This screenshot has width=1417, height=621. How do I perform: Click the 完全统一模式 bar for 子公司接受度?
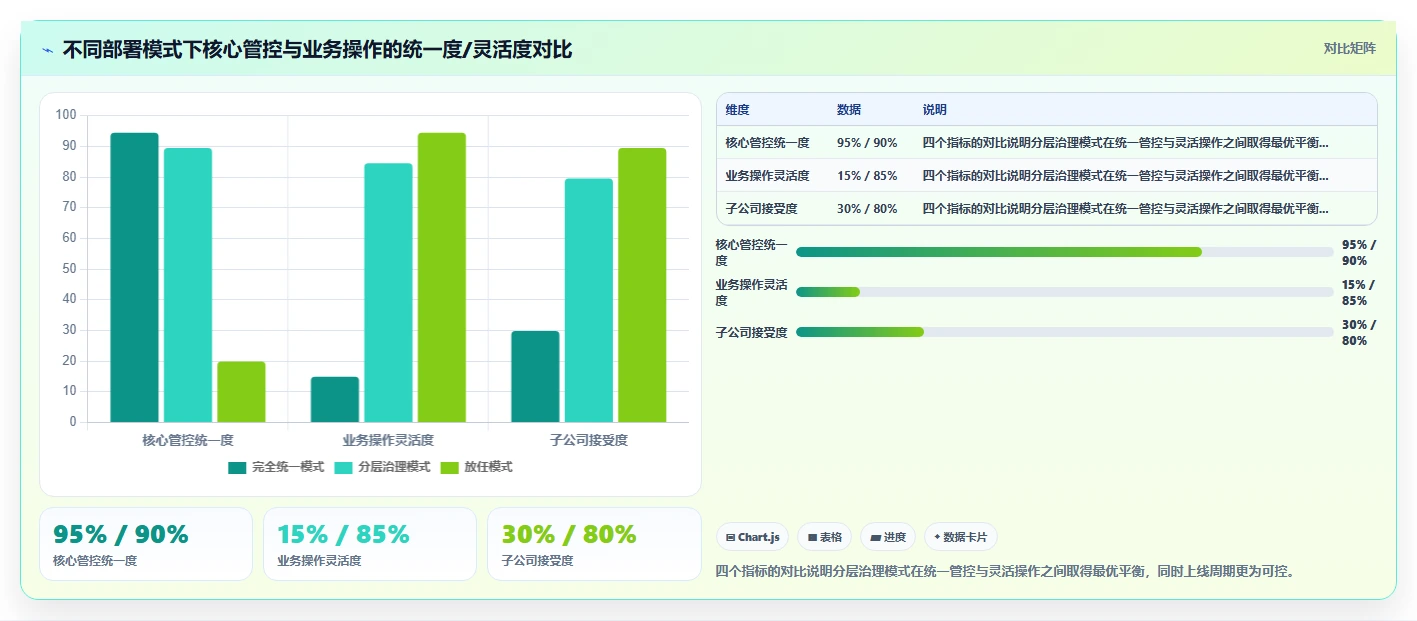535,376
